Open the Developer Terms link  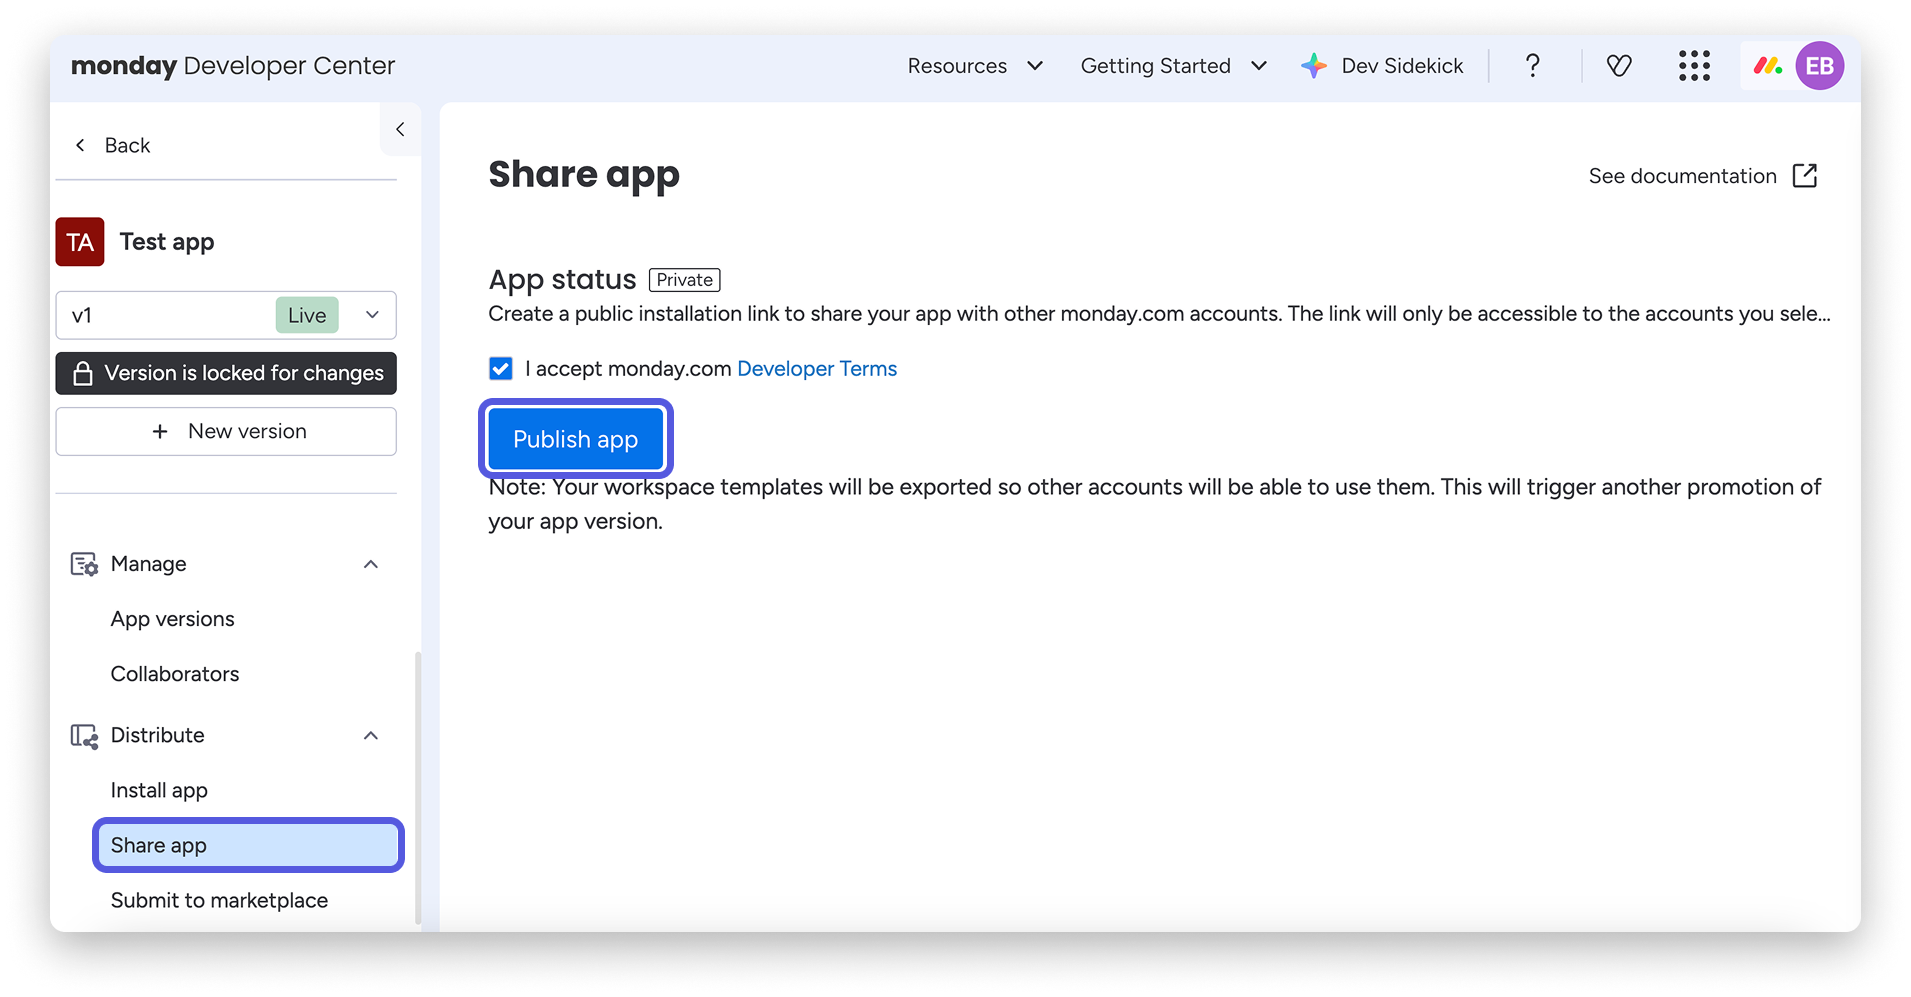(817, 369)
